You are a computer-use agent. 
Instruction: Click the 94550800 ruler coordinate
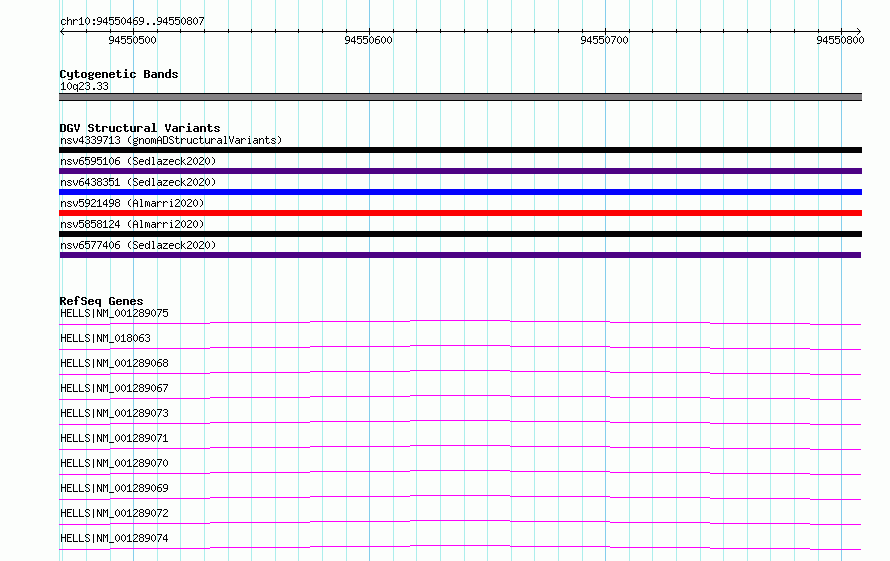coord(840,40)
